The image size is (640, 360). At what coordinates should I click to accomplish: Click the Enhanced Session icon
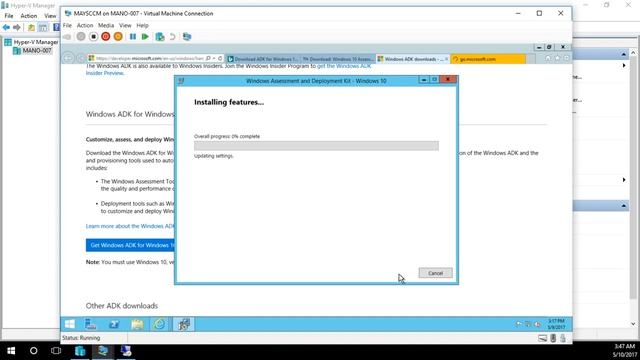tap(187, 37)
